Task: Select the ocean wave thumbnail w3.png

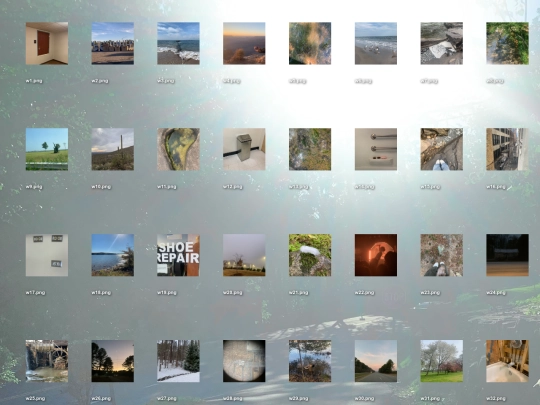Action: pos(178,43)
